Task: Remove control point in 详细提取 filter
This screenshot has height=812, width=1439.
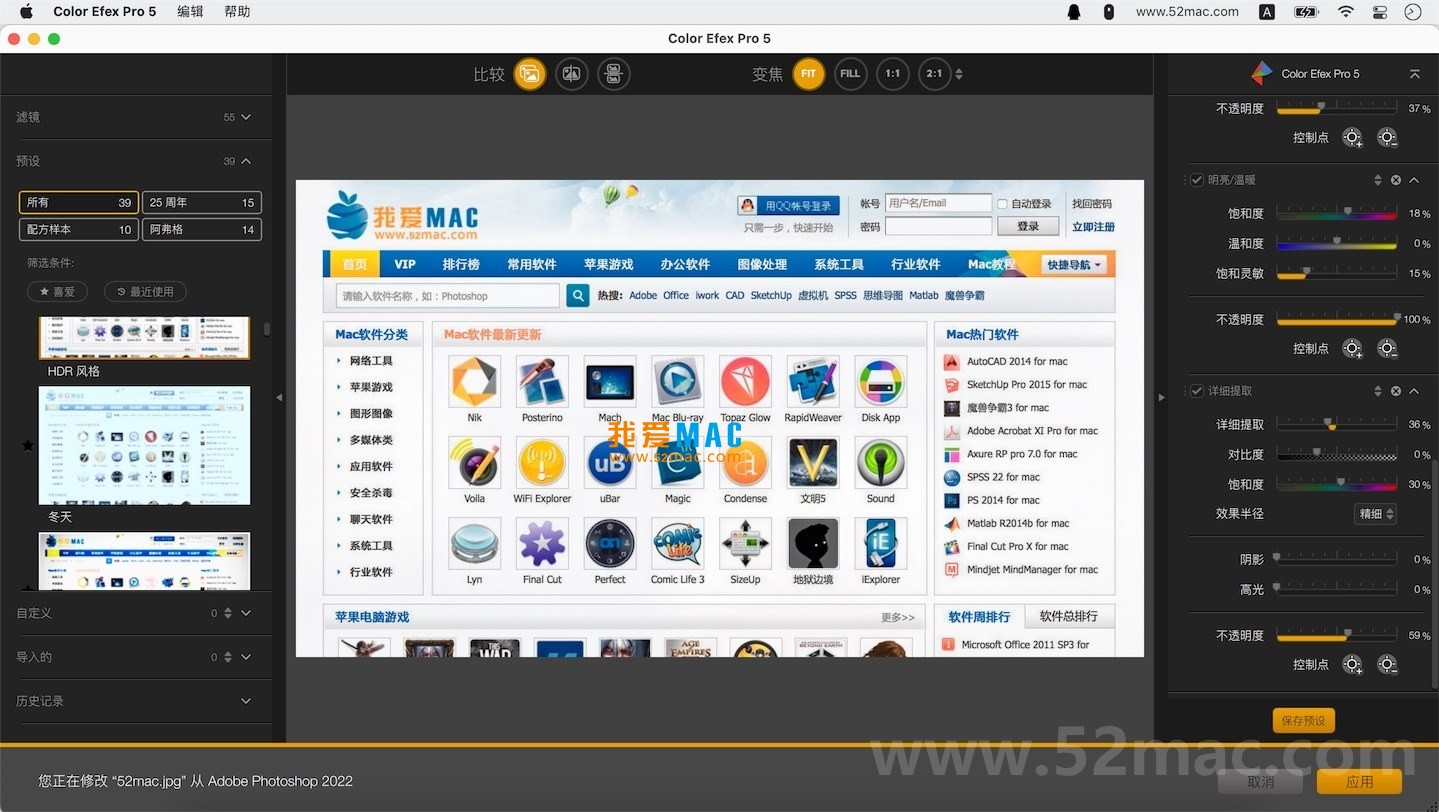Action: 1387,665
